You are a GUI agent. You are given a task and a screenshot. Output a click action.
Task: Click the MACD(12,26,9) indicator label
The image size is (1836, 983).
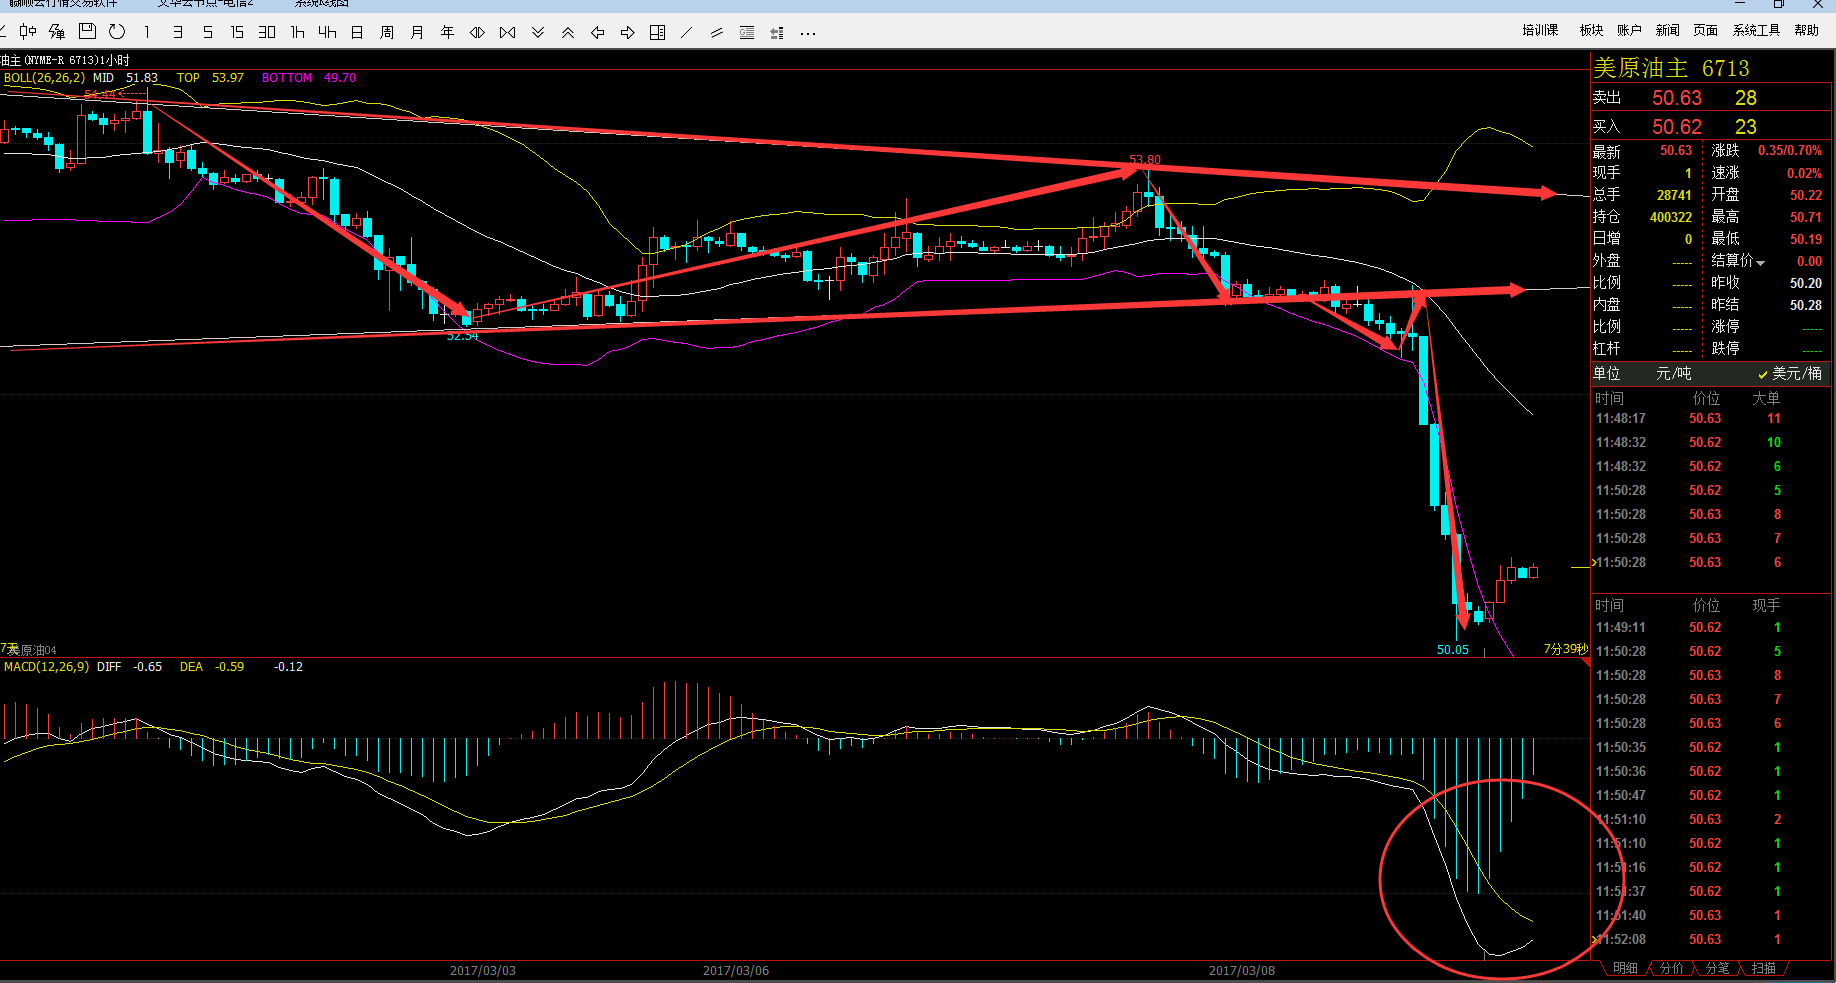click(46, 666)
